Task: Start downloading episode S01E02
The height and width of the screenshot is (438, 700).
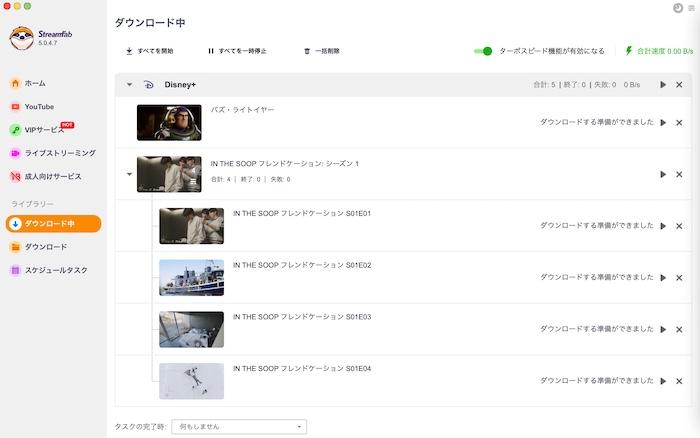Action: [663, 278]
